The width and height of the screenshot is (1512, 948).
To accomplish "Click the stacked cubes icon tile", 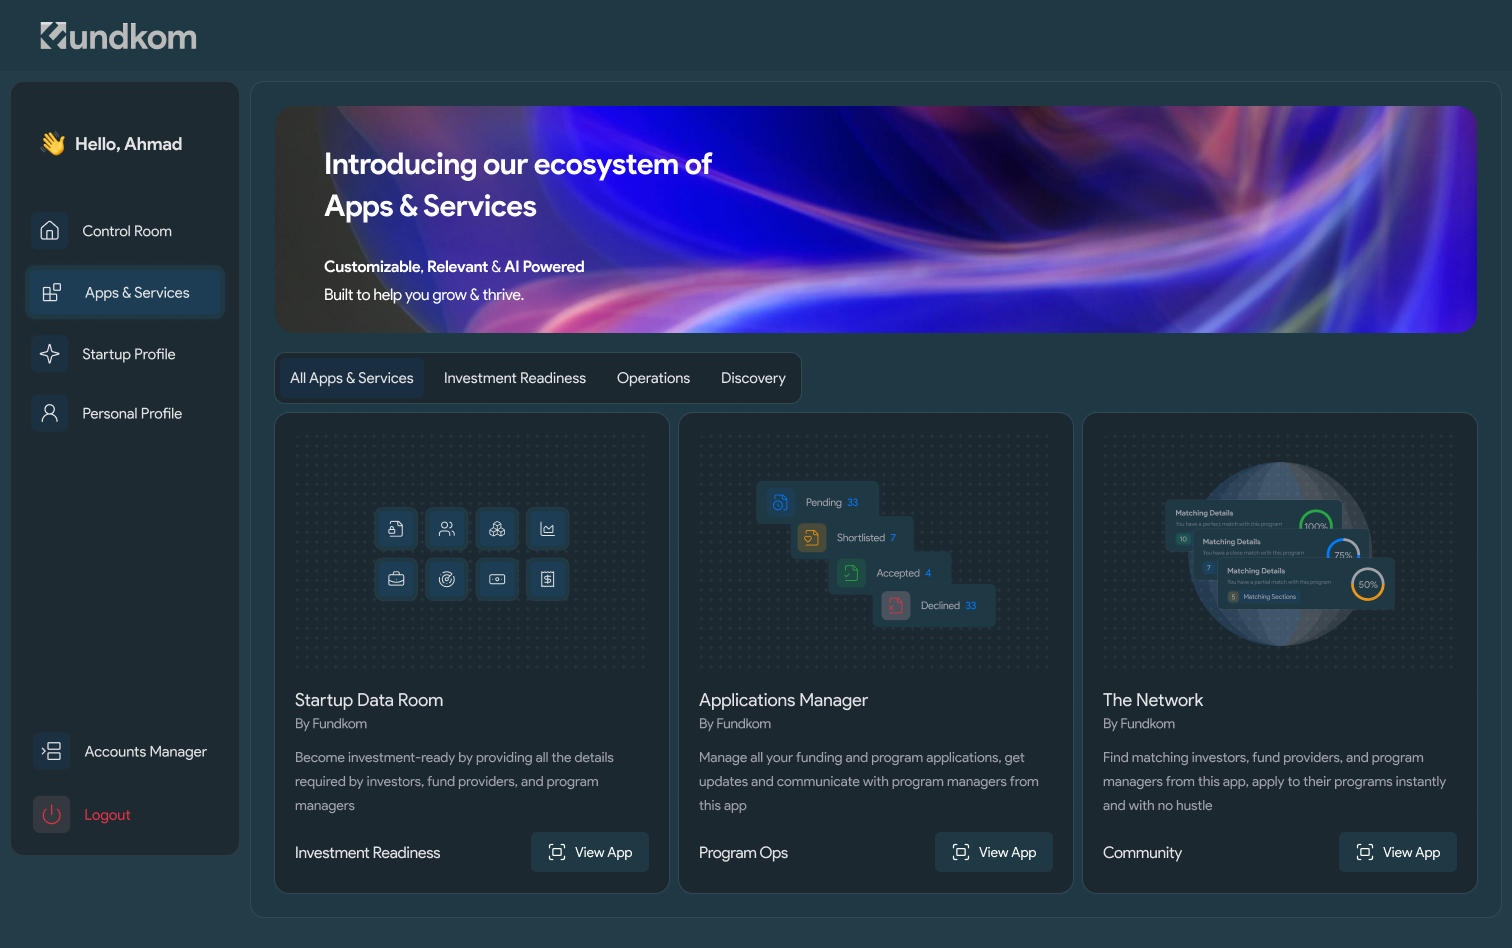I will (497, 529).
